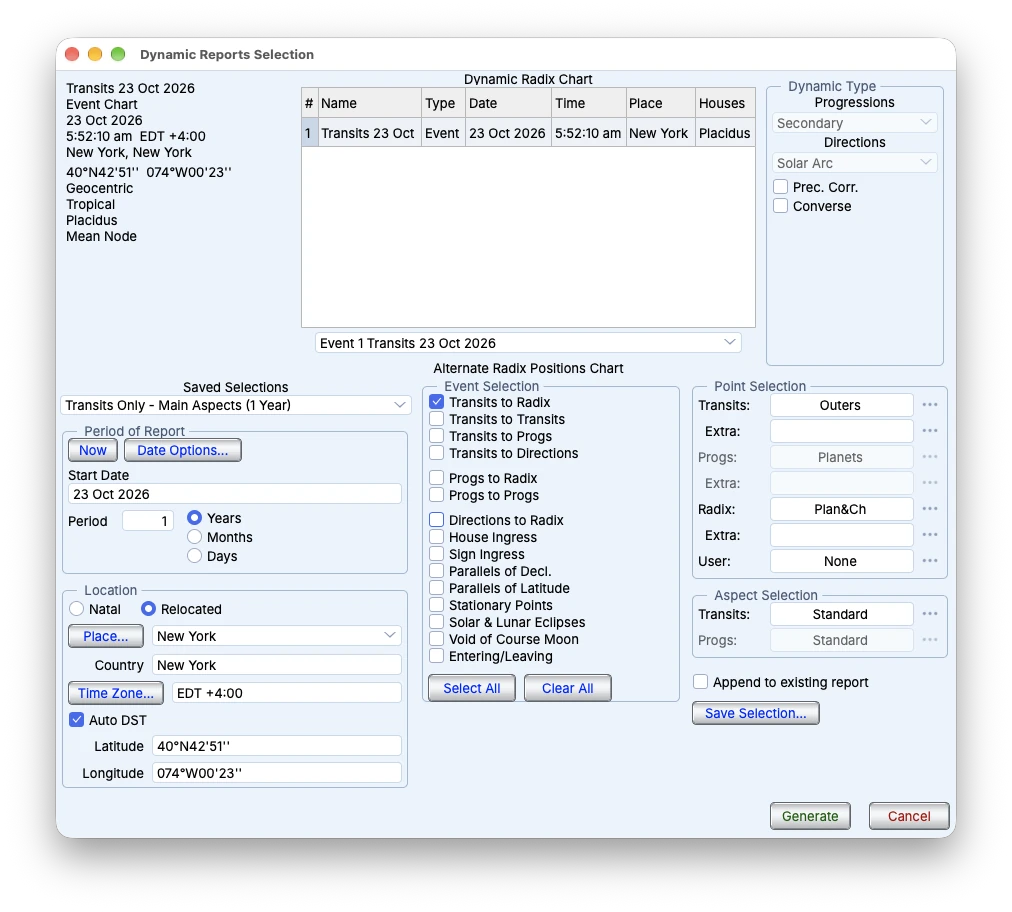Viewport: 1012px width, 912px height.
Task: Open Saved Selections dropdown
Action: coord(236,405)
